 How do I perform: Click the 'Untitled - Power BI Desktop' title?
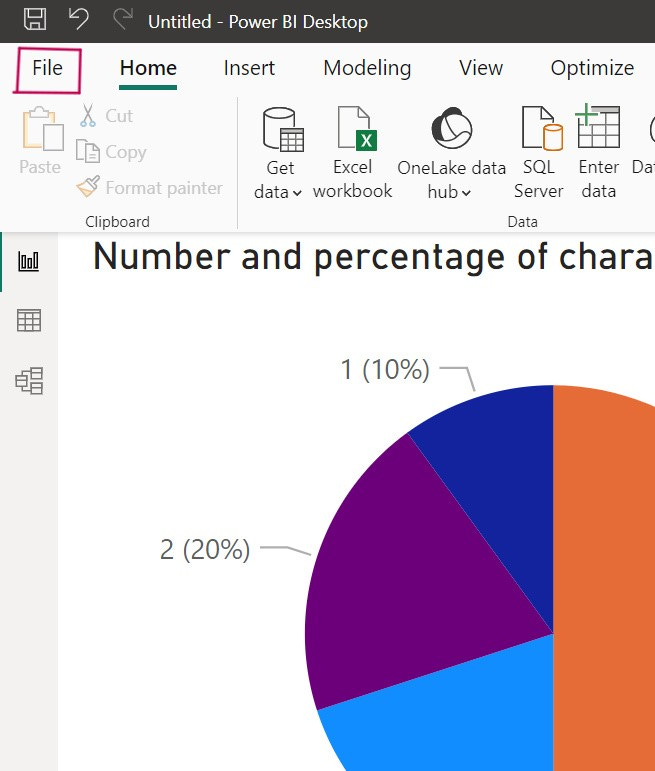click(258, 22)
